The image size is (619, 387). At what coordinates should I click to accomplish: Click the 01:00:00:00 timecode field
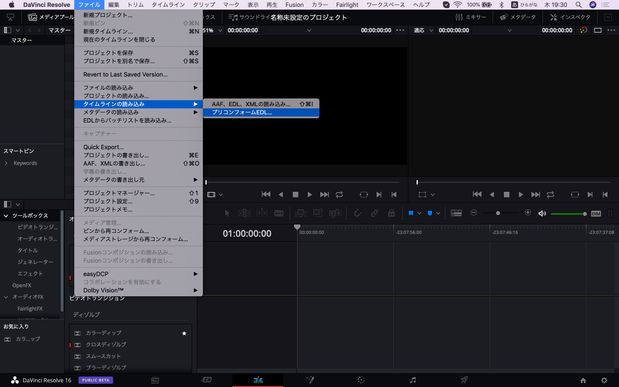247,234
